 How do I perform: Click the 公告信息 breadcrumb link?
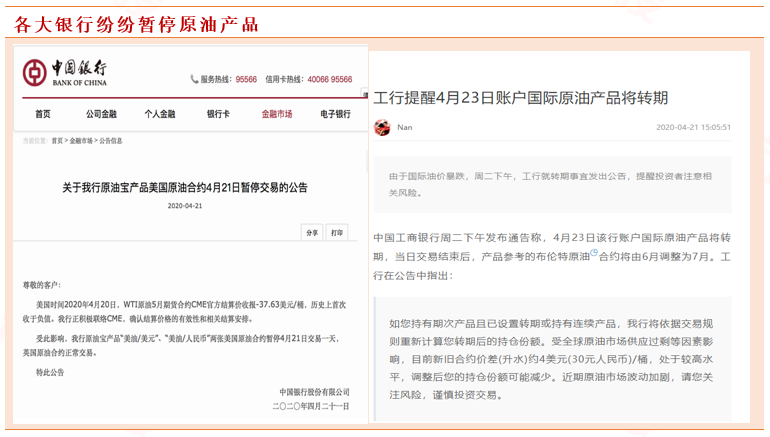110,141
